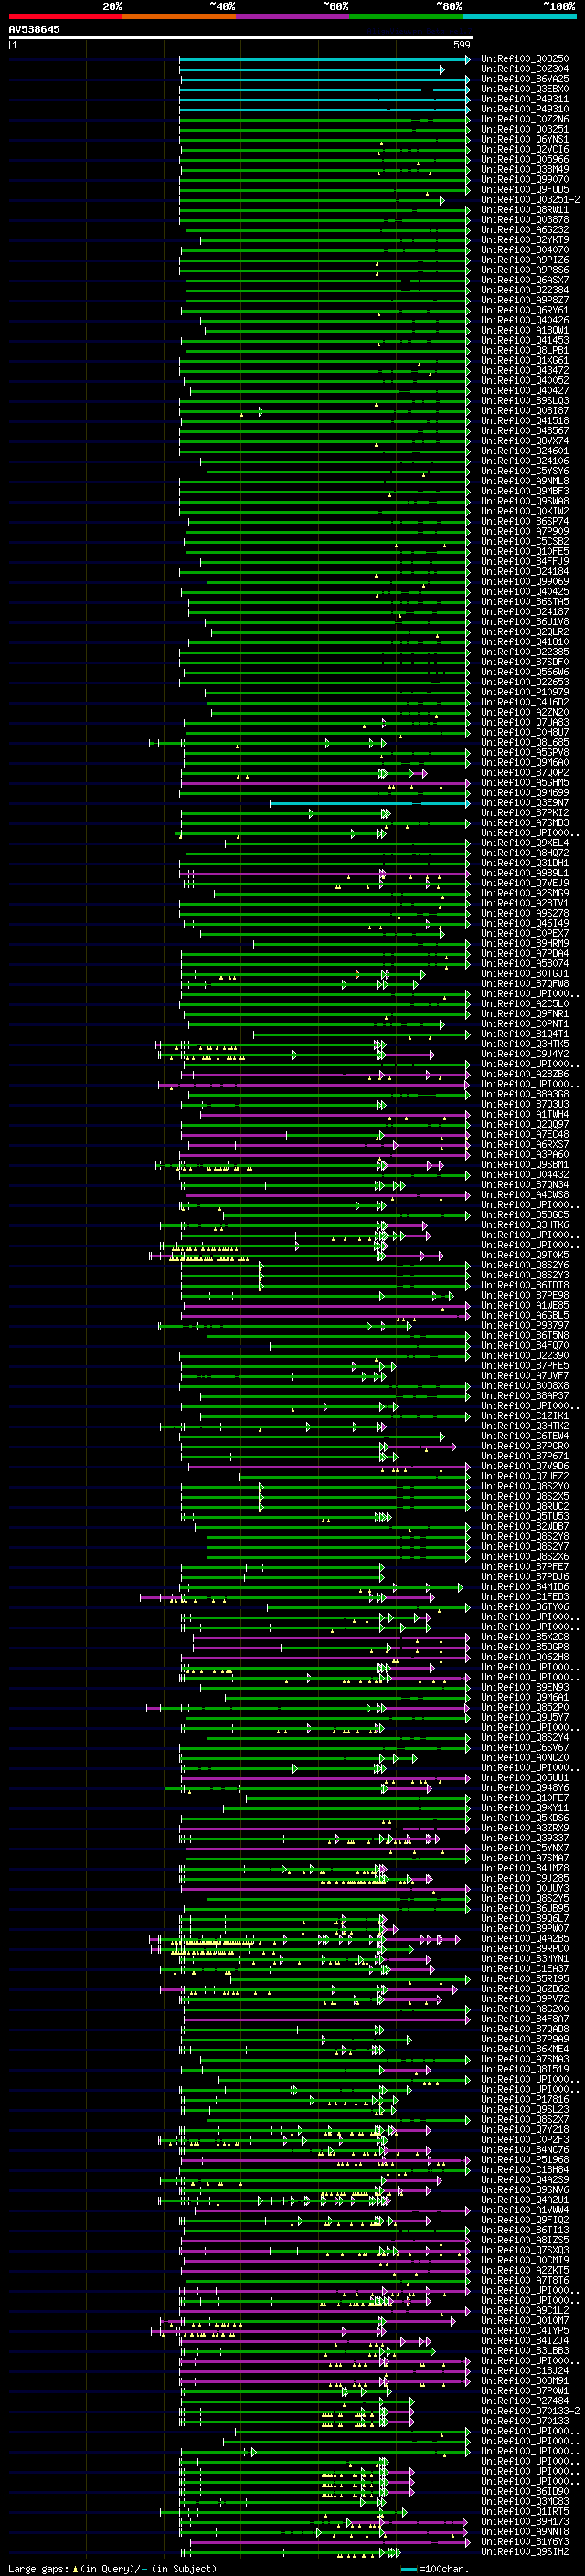Click hit label UniRef100_B6SP74
Screen dimensions: 585x2576
tap(525, 521)
